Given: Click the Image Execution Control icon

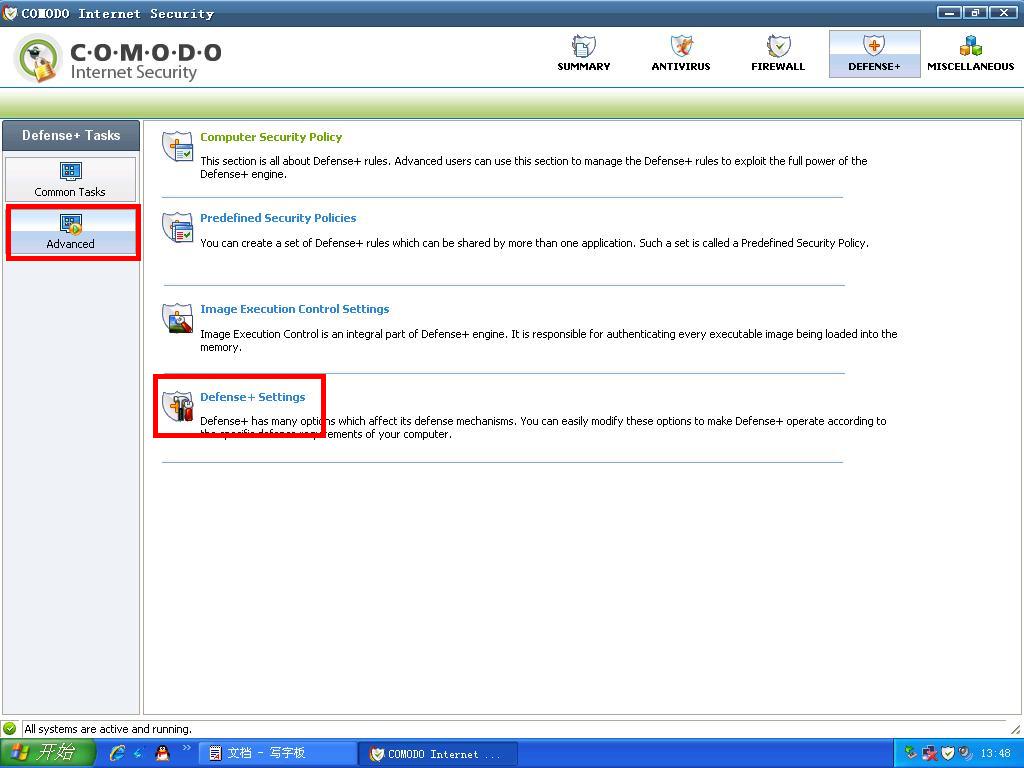Looking at the screenshot, I should [x=178, y=318].
